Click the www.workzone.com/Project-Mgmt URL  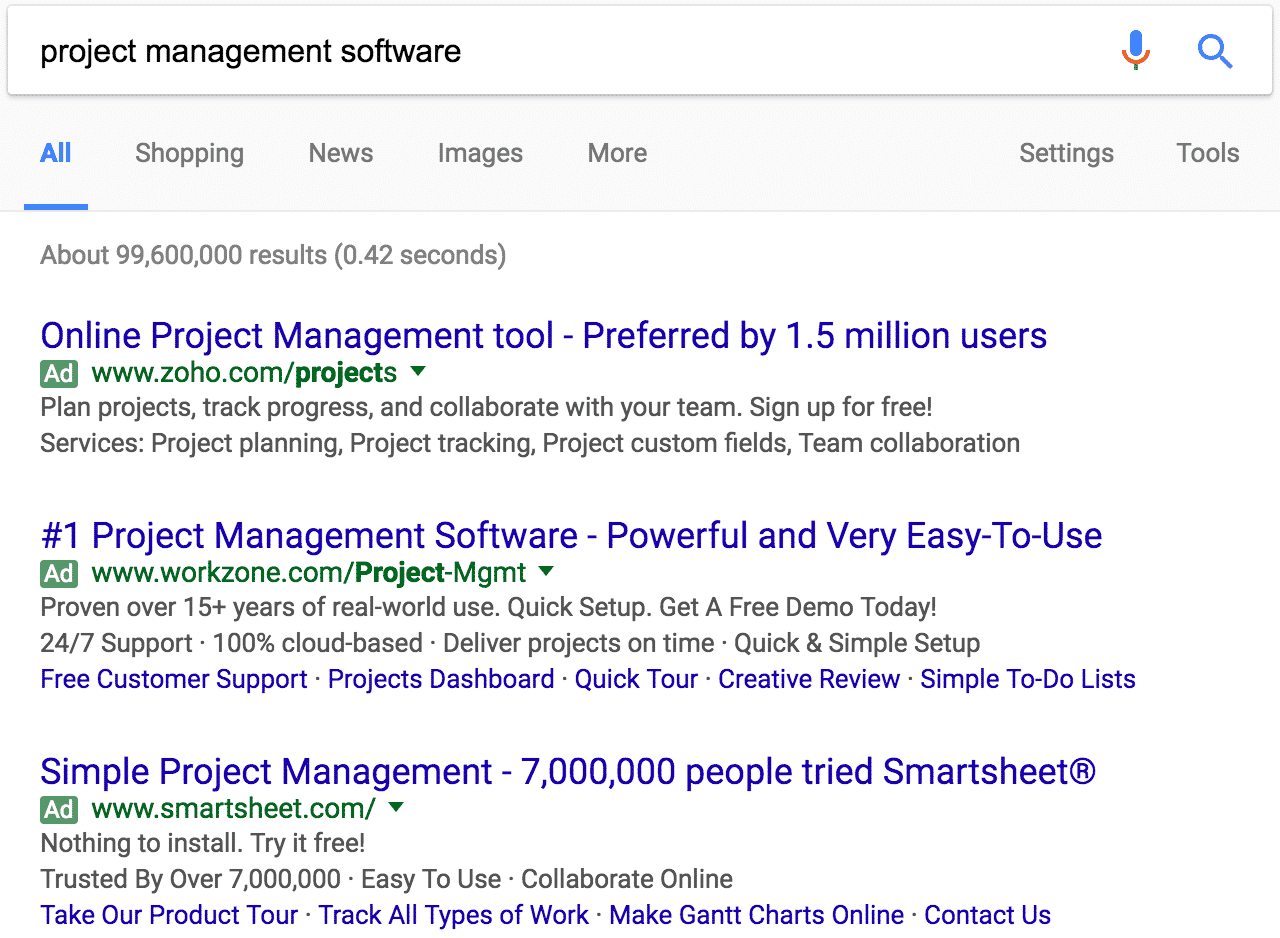pos(309,573)
